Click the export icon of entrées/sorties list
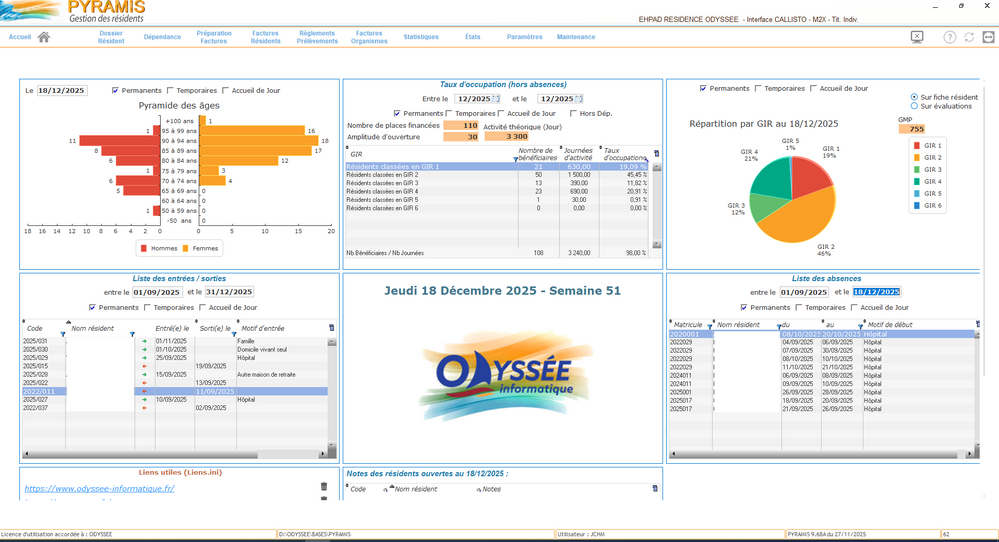Image resolution: width=999 pixels, height=542 pixels. click(332, 328)
